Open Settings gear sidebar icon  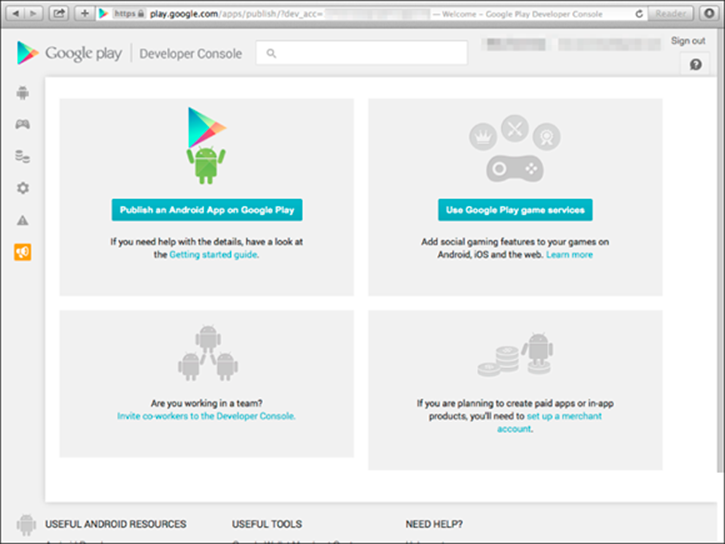[23, 188]
